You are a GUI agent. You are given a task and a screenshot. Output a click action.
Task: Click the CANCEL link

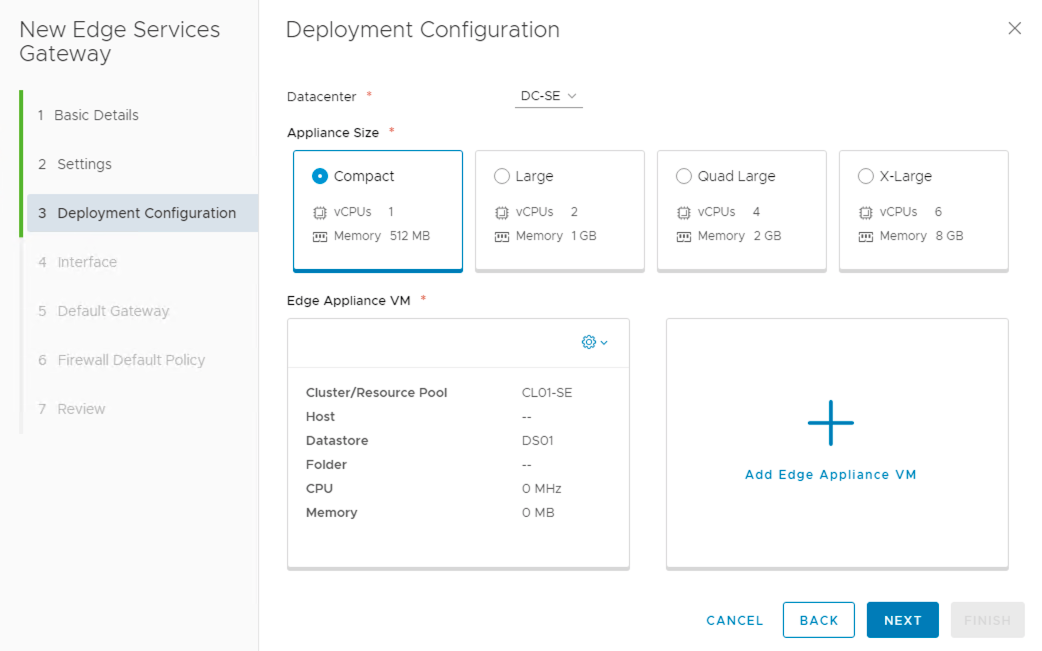[734, 620]
